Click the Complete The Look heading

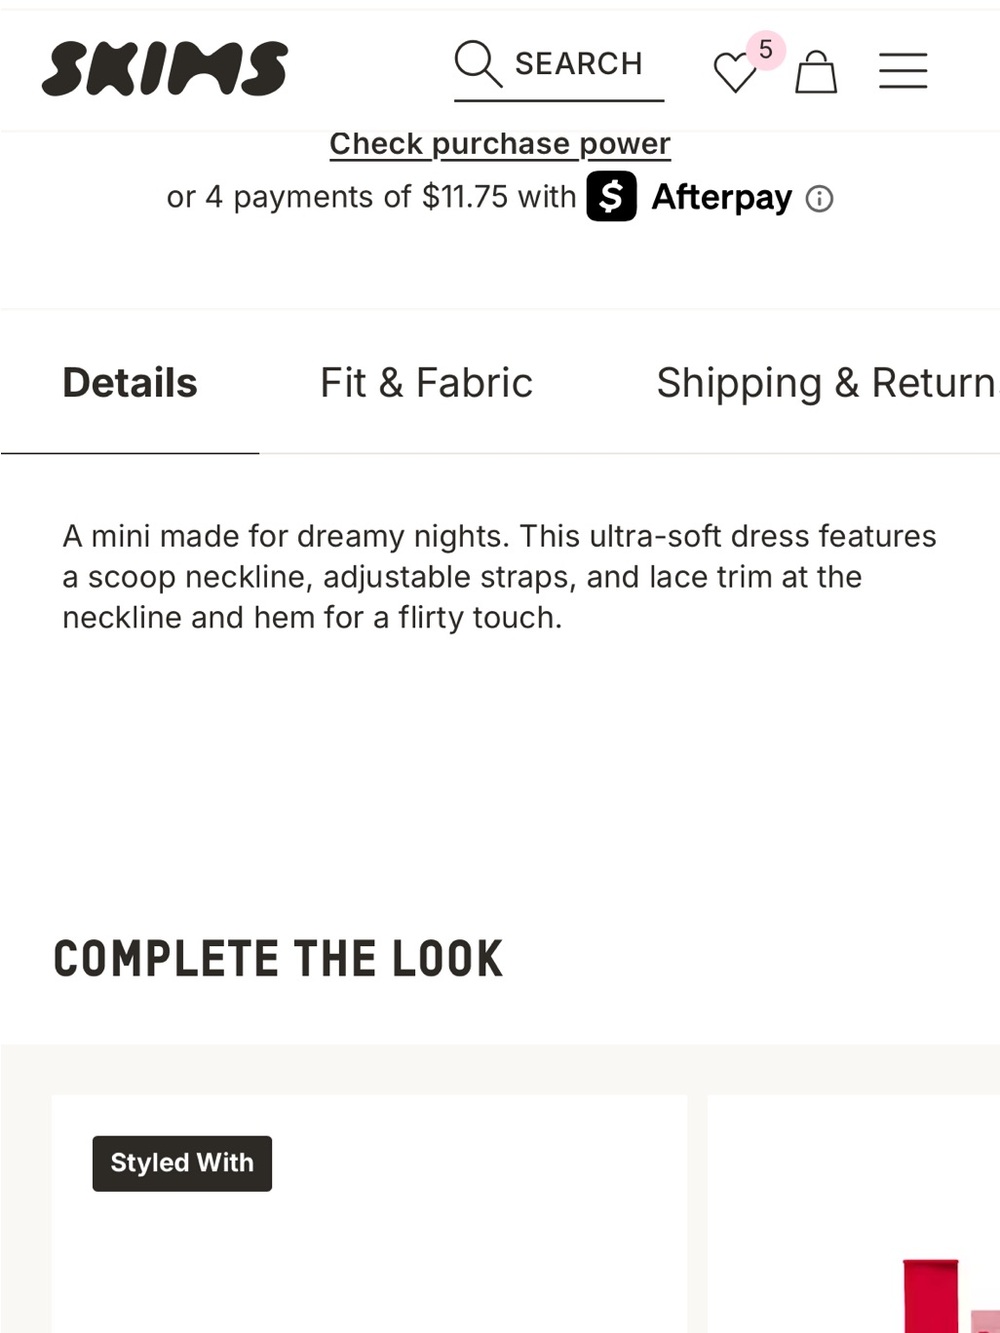(x=278, y=959)
